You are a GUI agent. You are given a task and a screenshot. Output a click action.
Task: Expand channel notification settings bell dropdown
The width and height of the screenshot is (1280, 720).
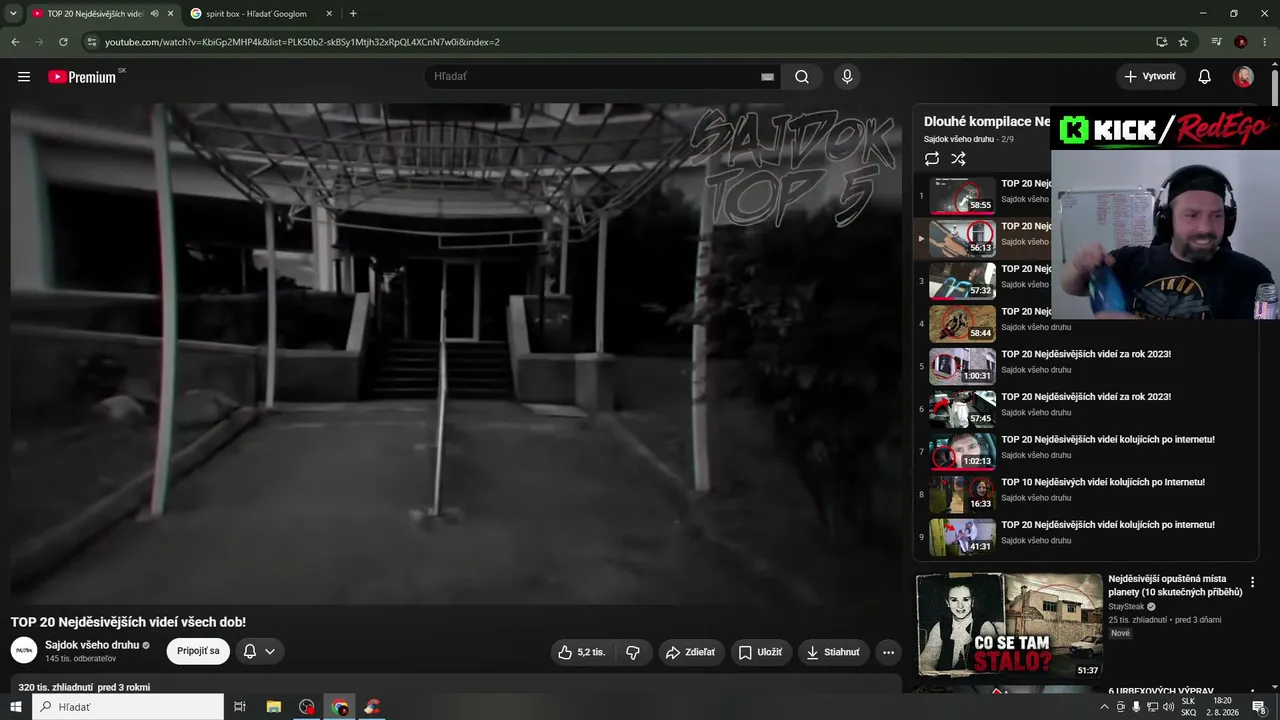(259, 652)
